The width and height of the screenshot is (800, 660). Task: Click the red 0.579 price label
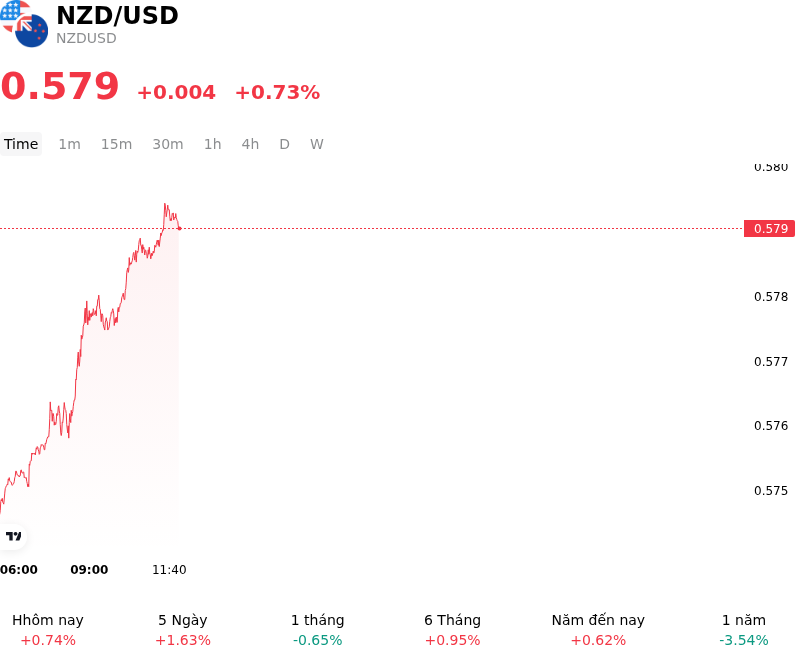pyautogui.click(x=769, y=229)
